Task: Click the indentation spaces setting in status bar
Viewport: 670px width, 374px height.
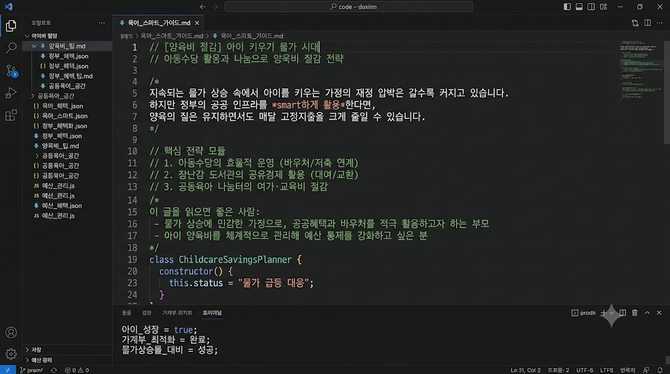Action: tap(558, 370)
